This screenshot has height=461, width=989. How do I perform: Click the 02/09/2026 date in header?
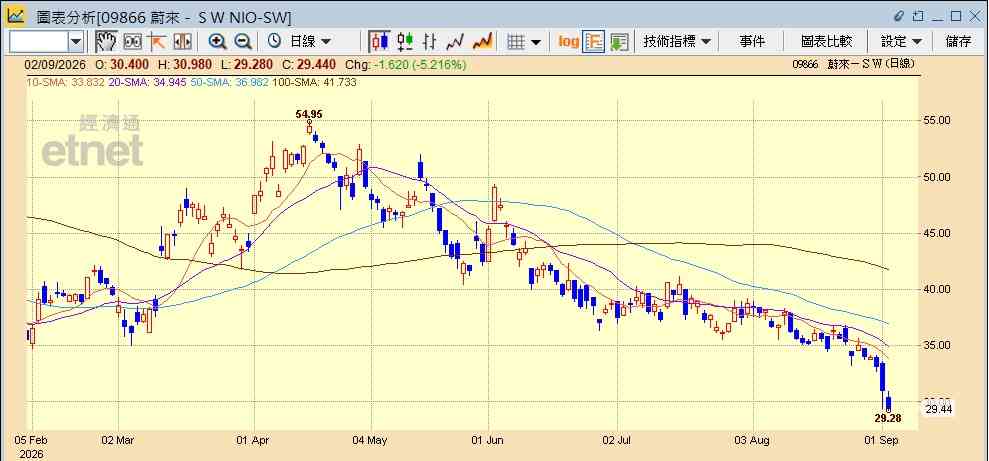pos(56,64)
